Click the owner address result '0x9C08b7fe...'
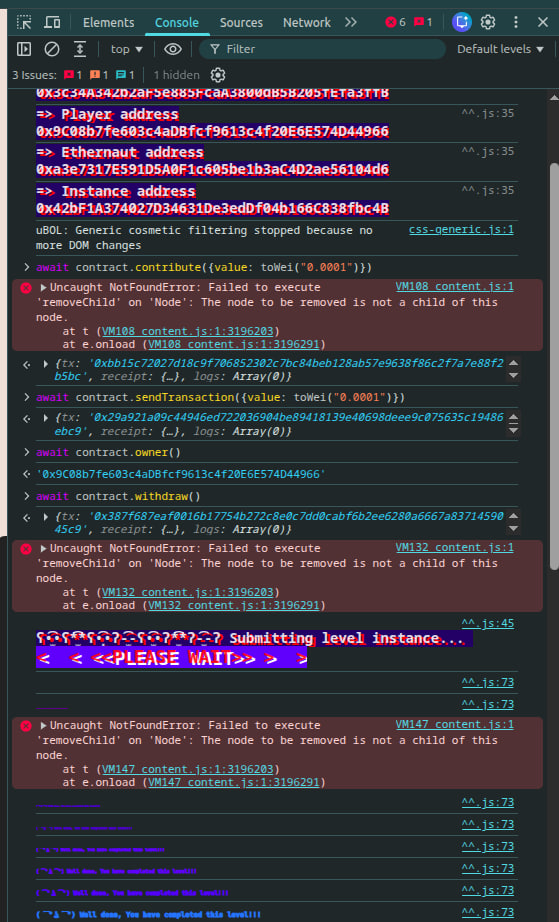The image size is (559, 922). tap(181, 474)
